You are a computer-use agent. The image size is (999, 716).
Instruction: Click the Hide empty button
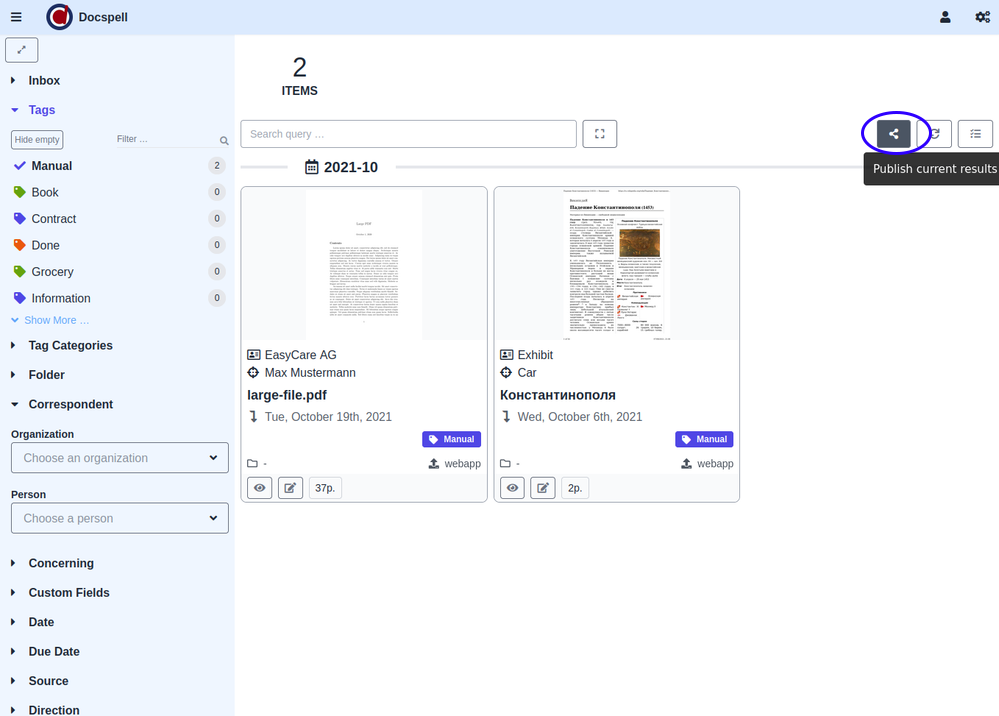tap(37, 140)
